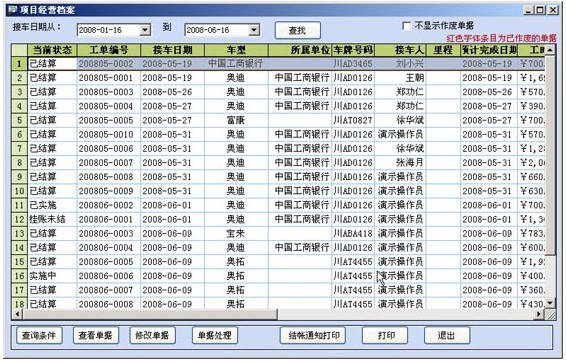Viewport: 566px width, 361px height.
Task: Click the 富康 car model cell
Action: tap(236, 120)
